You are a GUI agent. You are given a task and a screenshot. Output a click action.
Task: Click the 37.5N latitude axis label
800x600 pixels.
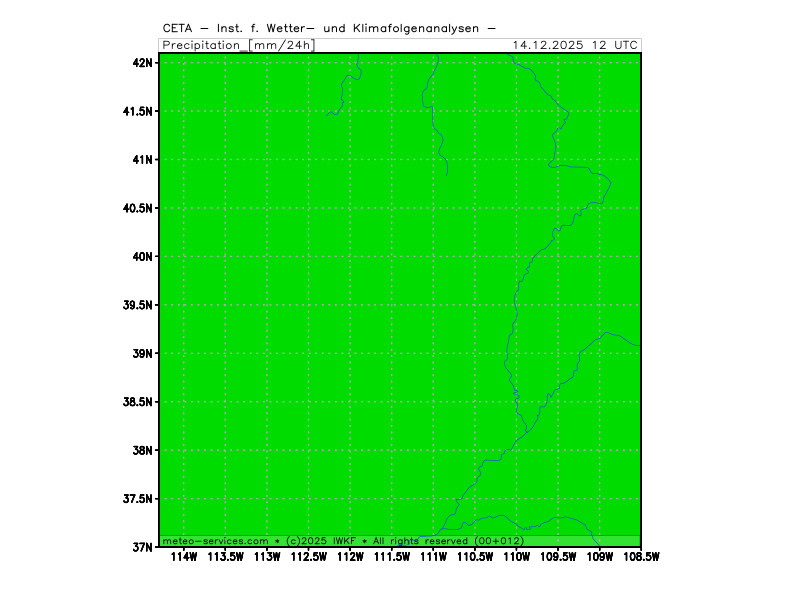point(138,499)
